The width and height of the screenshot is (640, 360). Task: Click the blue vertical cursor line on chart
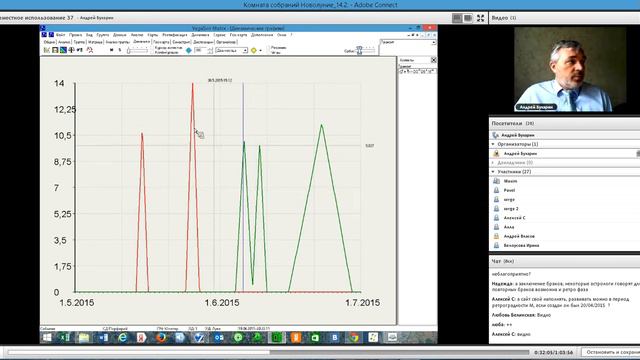(243, 187)
